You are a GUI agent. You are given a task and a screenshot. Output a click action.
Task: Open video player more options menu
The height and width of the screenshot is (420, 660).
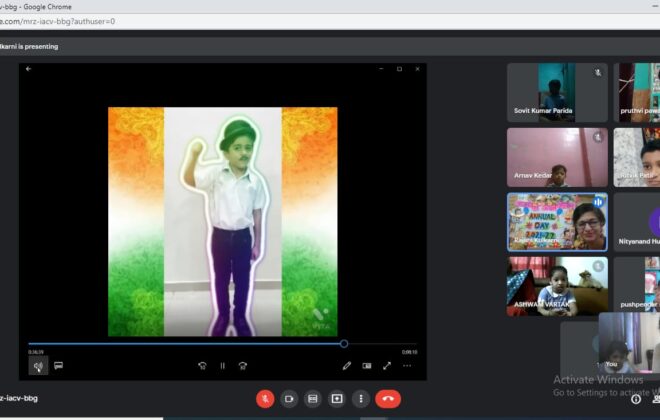coord(407,366)
